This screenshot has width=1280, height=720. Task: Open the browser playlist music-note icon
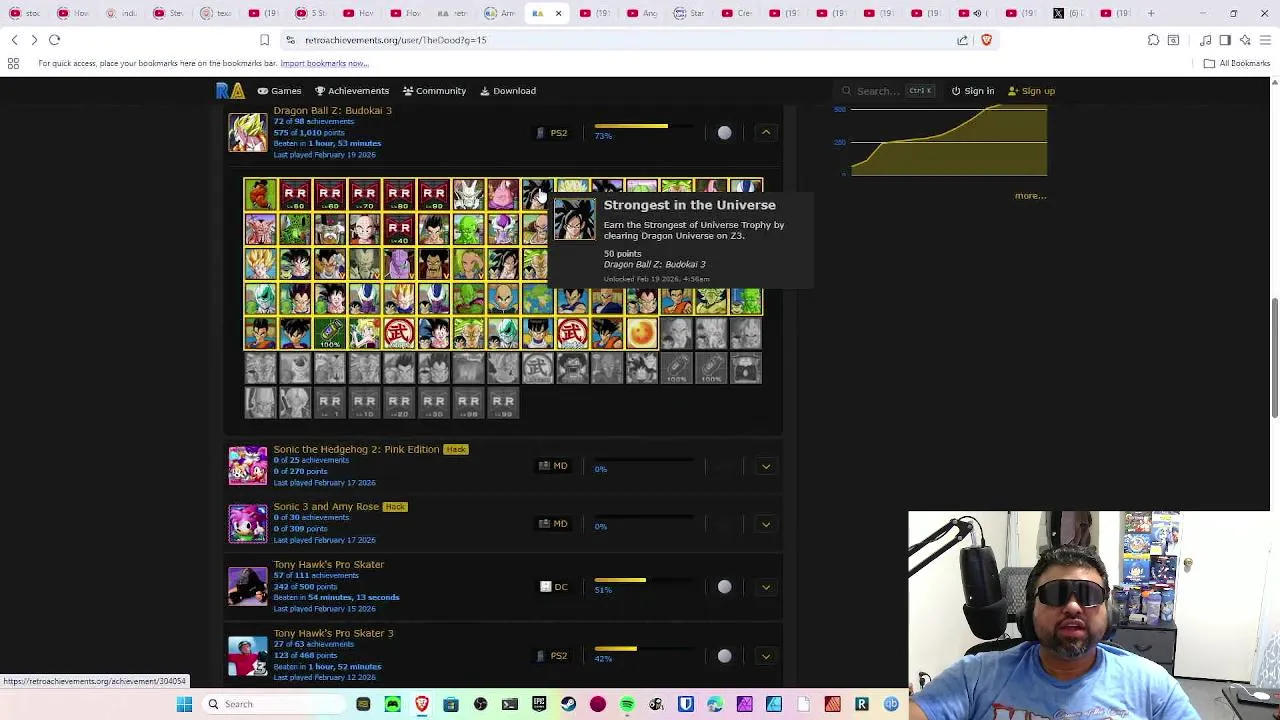pyautogui.click(x=1205, y=40)
